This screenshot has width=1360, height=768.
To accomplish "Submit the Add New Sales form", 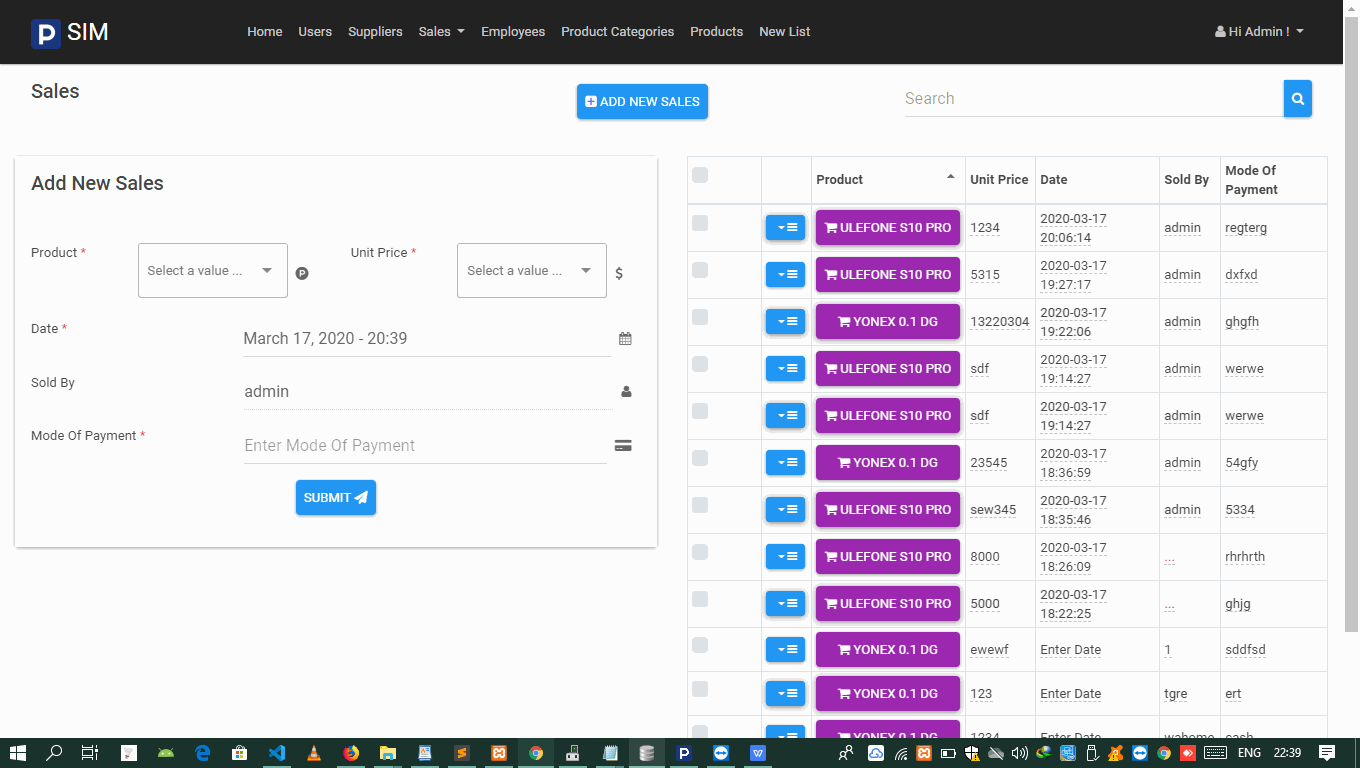I will (x=336, y=498).
